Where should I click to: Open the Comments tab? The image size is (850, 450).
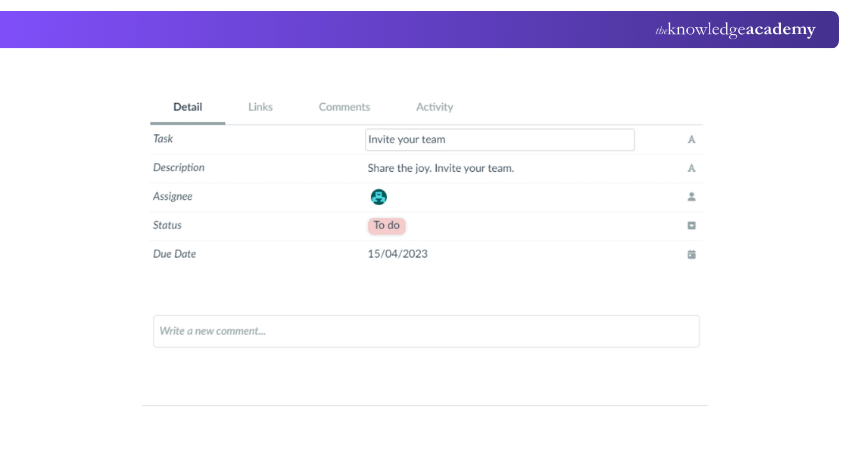click(344, 107)
